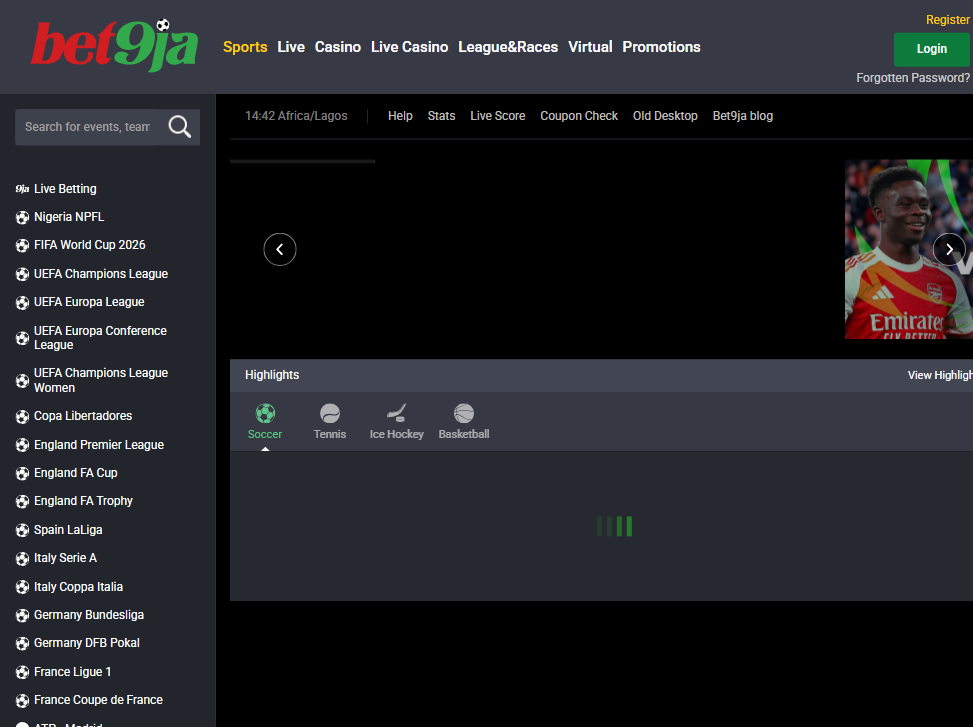Open Live Betting in sidebar

click(x=65, y=189)
